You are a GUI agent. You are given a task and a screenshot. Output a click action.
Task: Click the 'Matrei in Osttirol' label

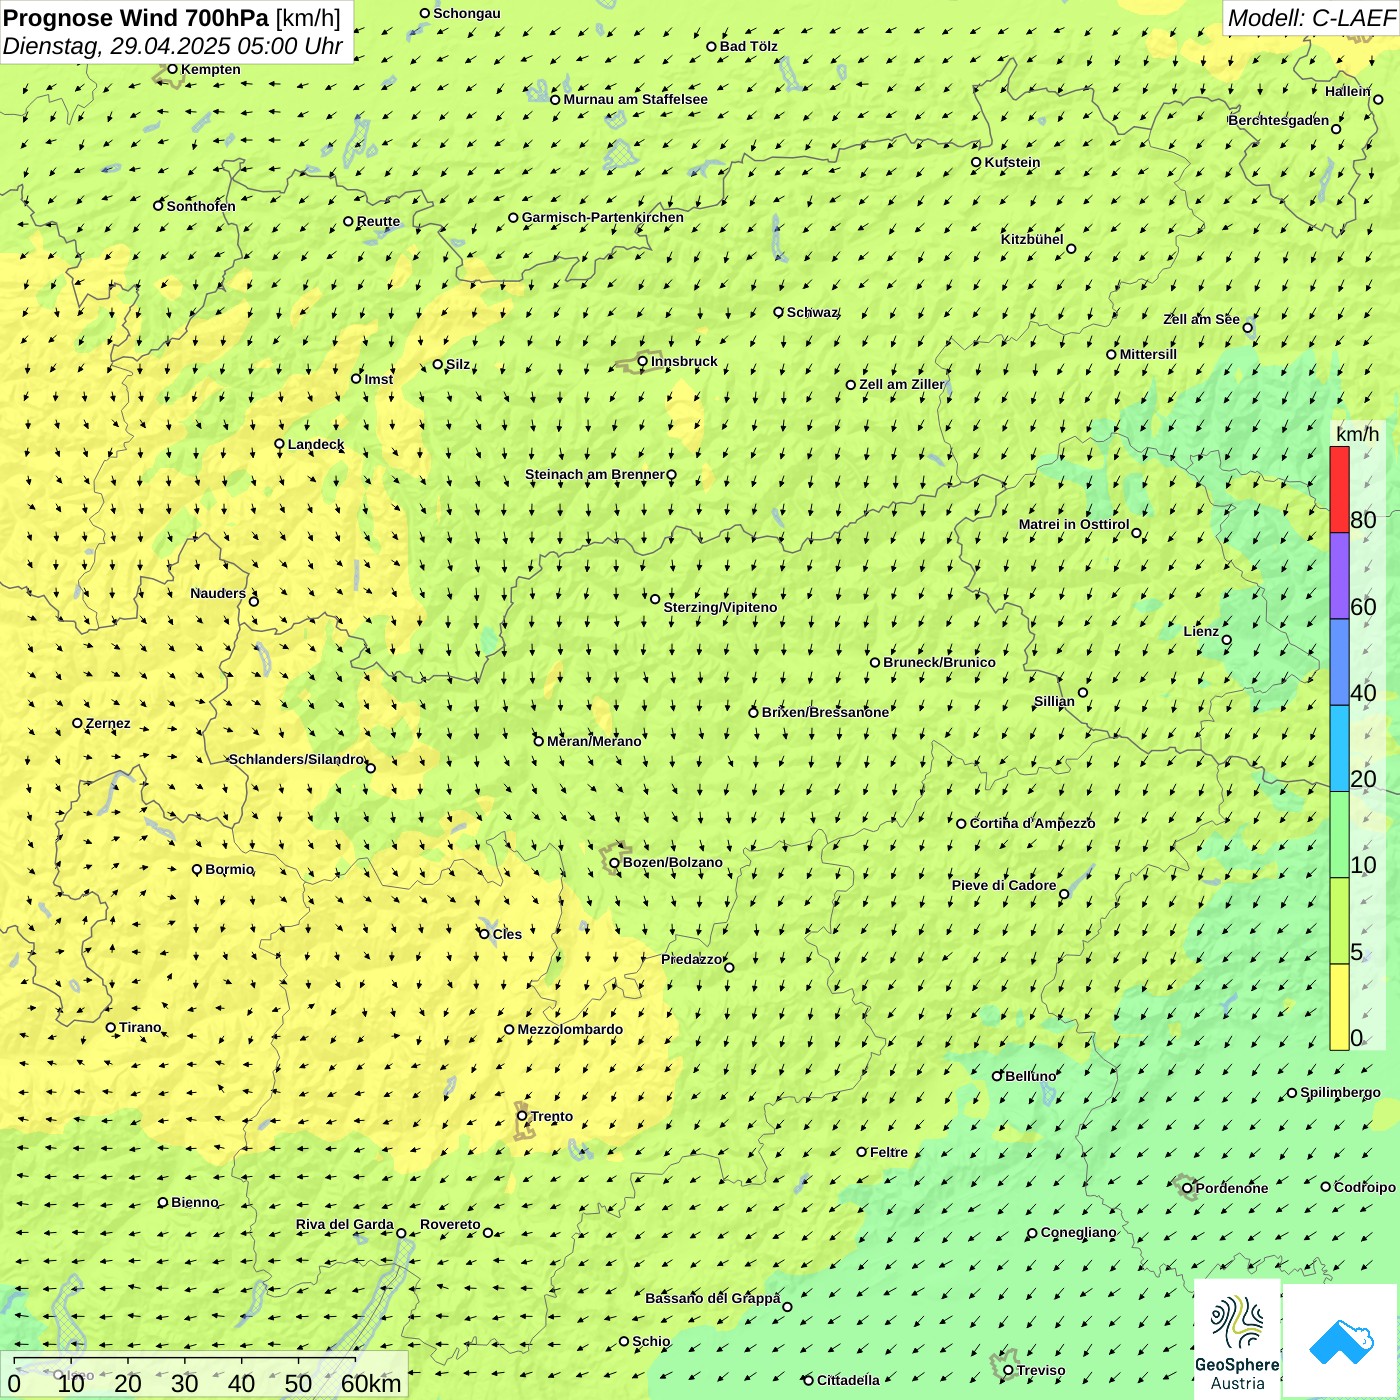1074,524
